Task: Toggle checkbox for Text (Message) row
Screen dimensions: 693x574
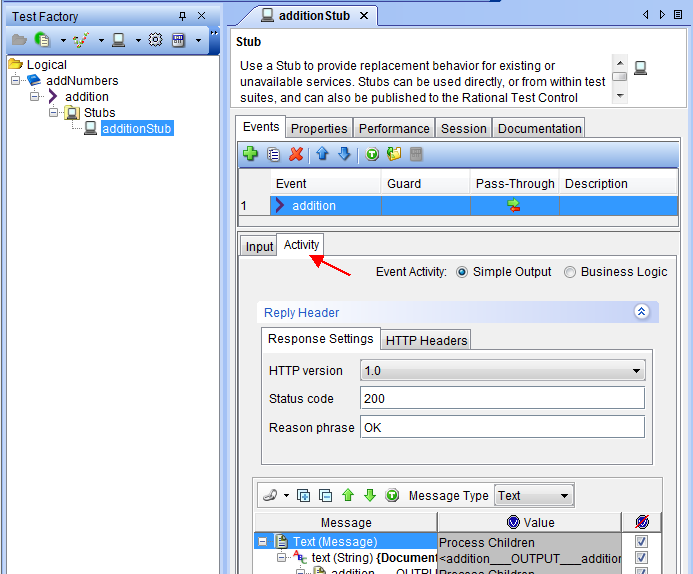Action: (x=641, y=541)
